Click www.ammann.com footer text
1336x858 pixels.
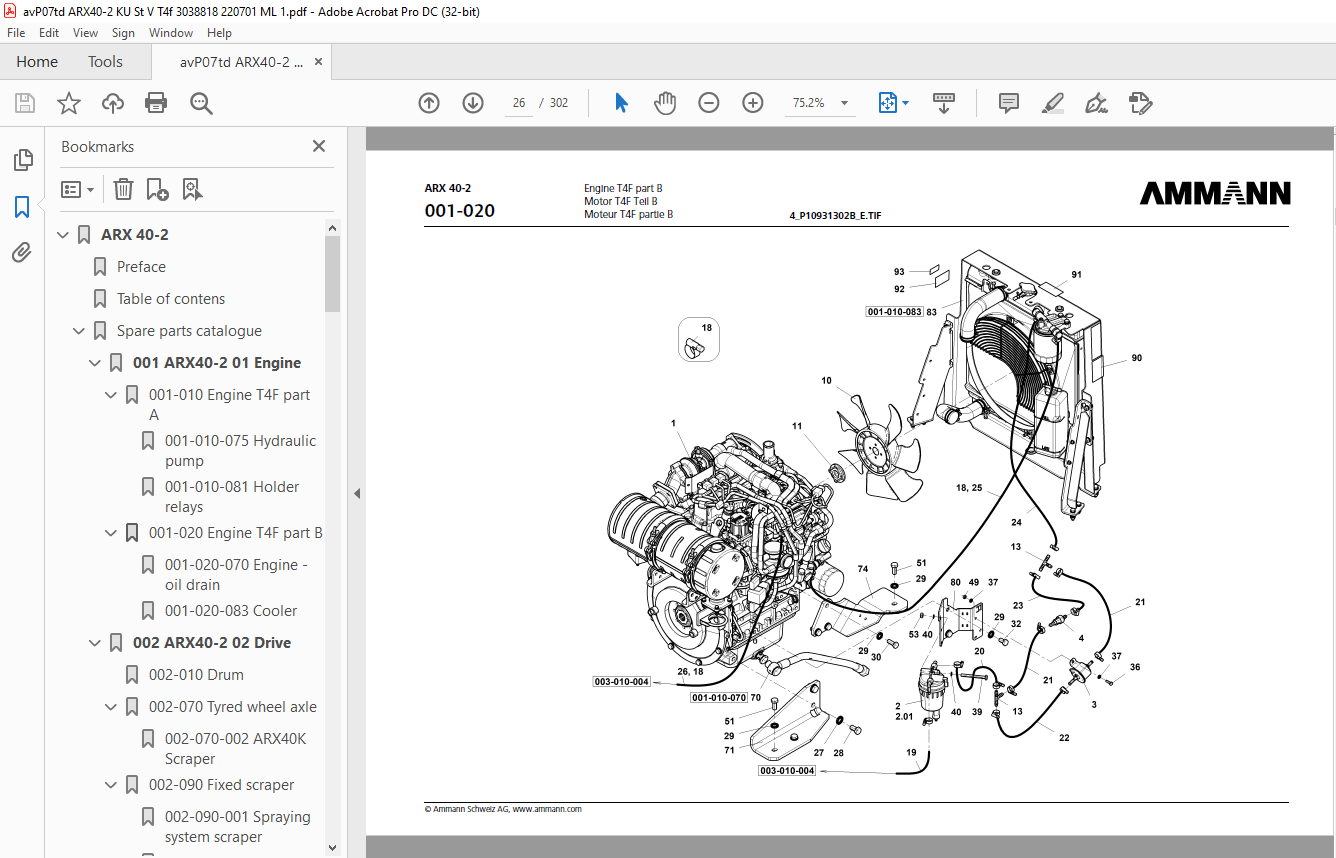[x=547, y=809]
